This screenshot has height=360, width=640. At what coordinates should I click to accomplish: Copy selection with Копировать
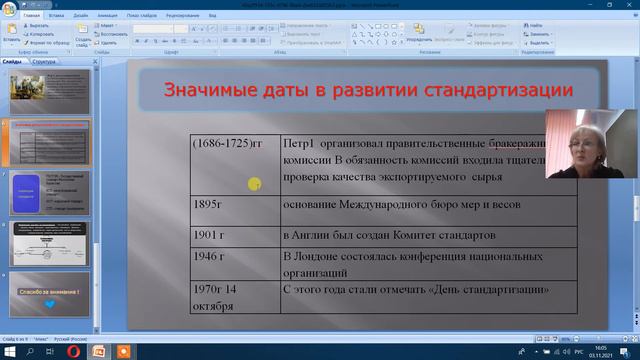38,34
